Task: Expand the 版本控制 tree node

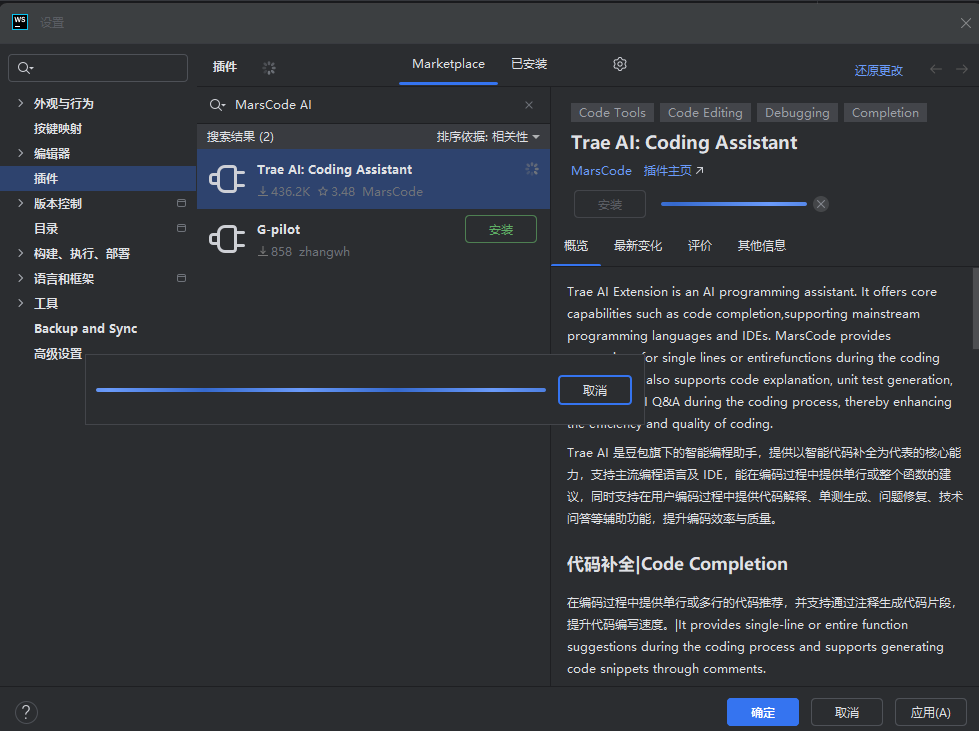Action: coord(21,203)
